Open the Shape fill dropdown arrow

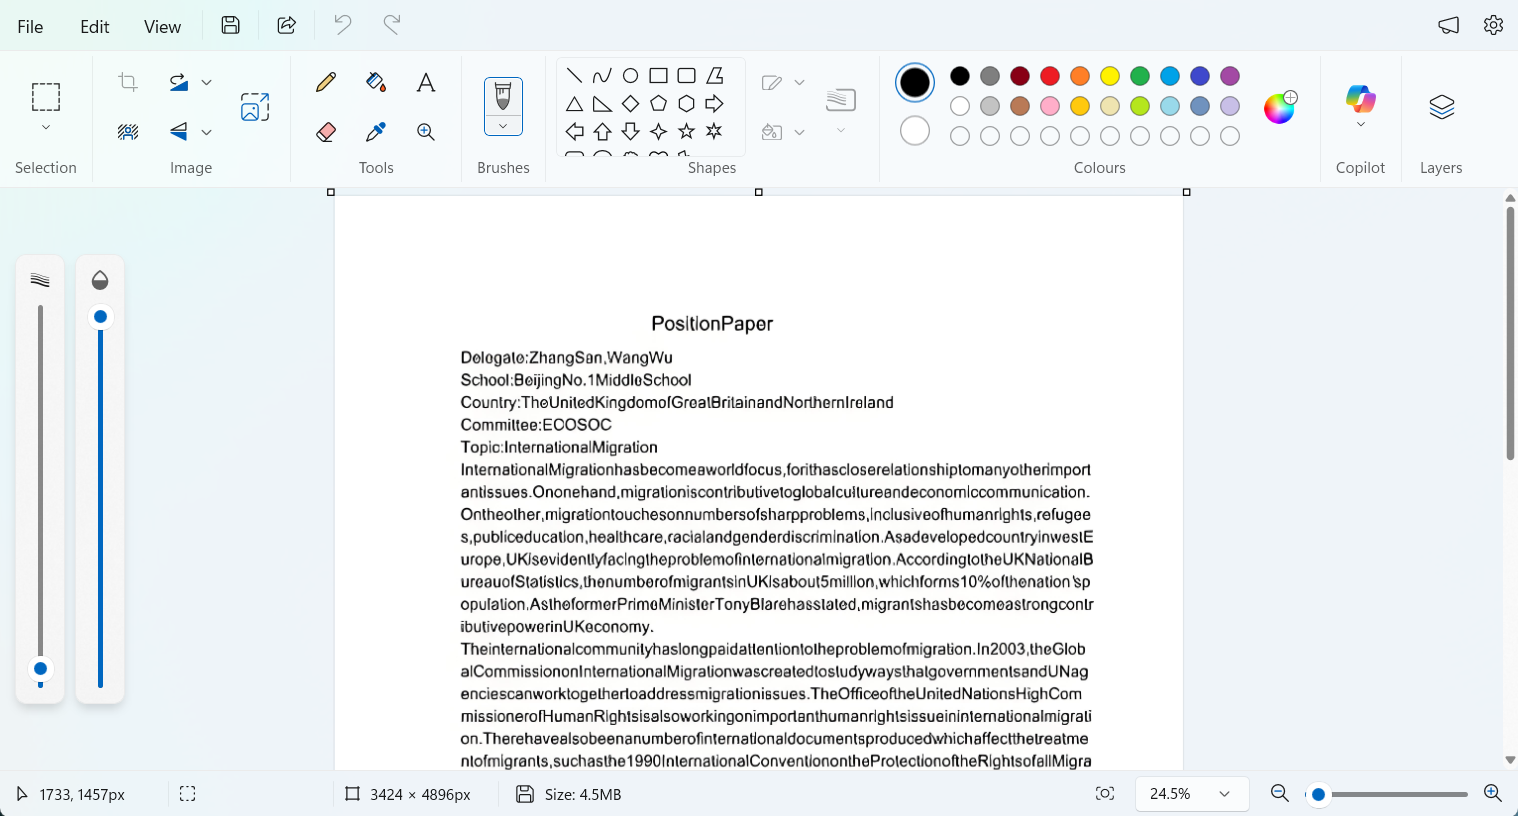(799, 132)
